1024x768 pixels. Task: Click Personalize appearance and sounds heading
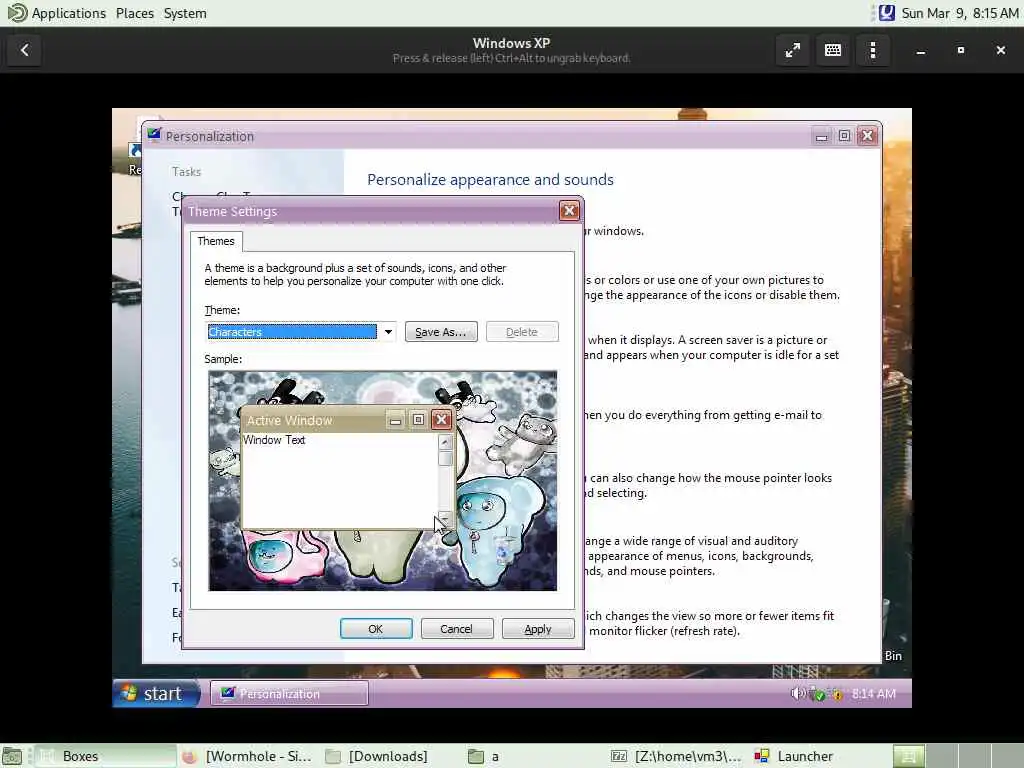490,180
